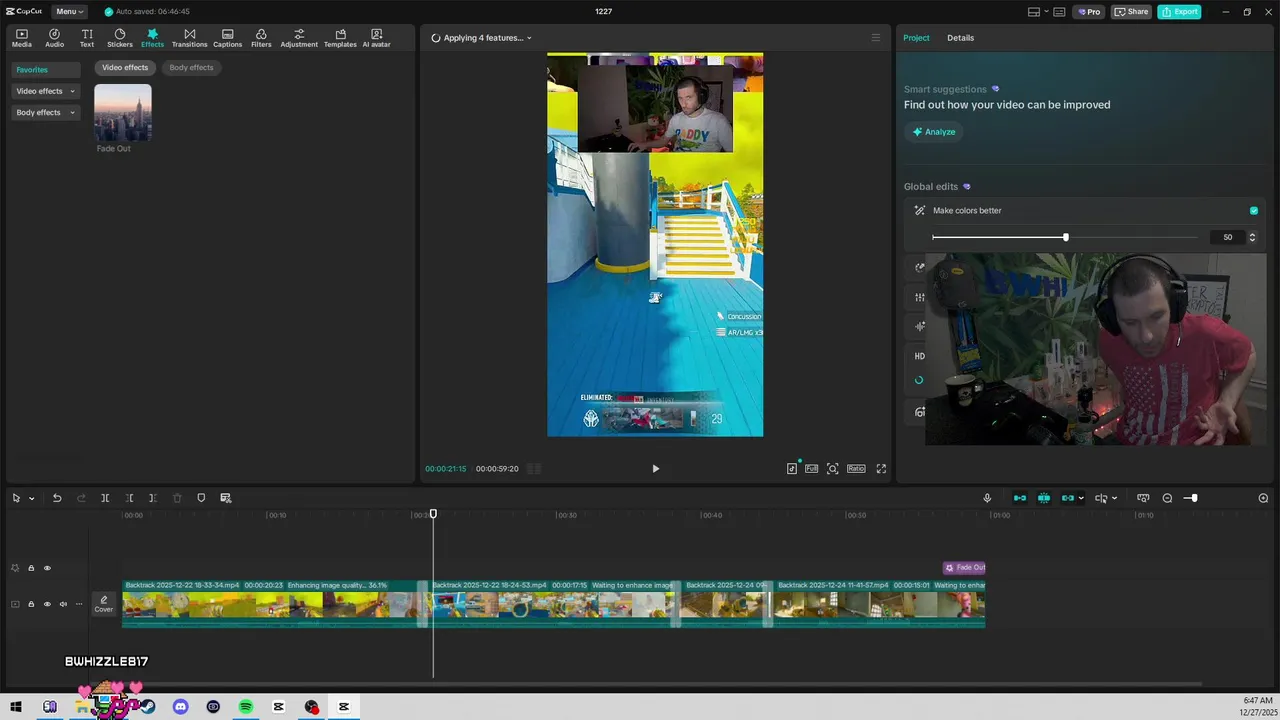The width and height of the screenshot is (1280, 720).
Task: Click the Pro upgrade button
Action: pos(1088,12)
